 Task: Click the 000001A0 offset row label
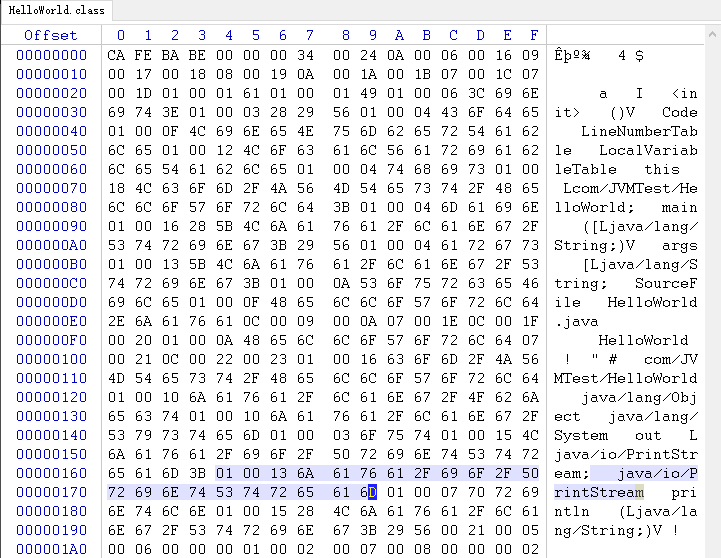[50, 549]
